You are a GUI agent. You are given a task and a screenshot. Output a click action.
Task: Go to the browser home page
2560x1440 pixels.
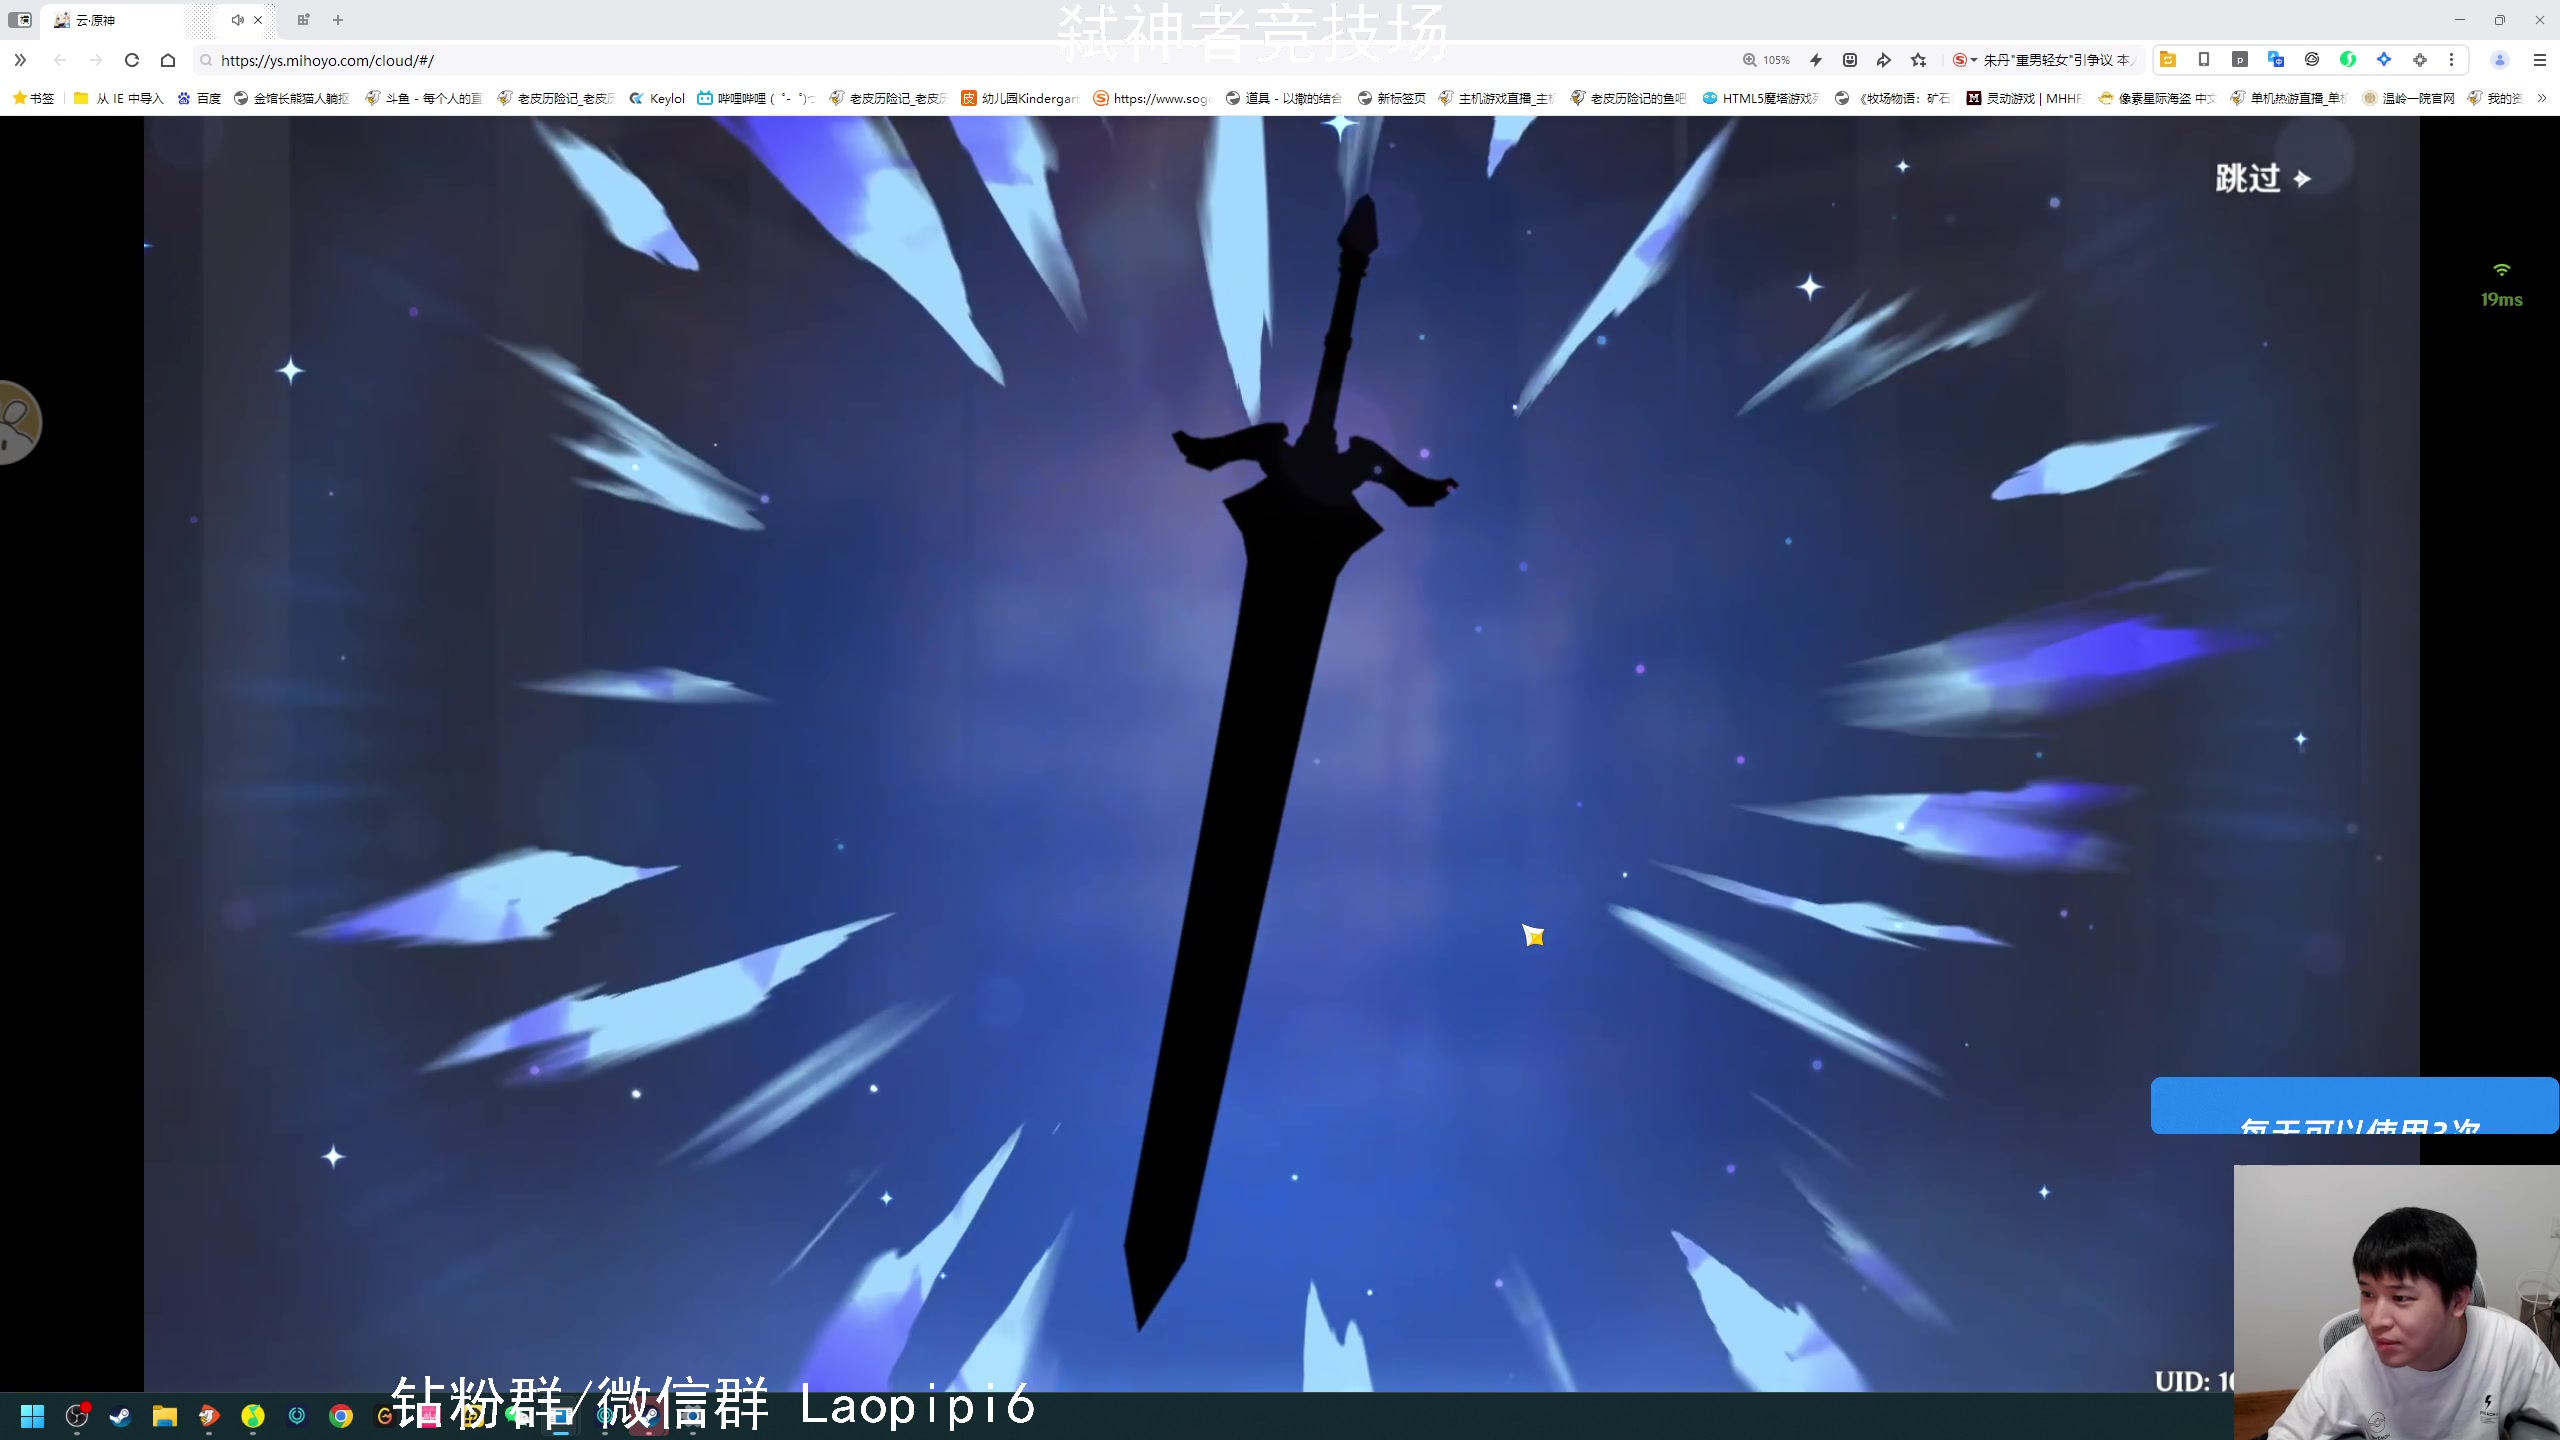tap(168, 60)
